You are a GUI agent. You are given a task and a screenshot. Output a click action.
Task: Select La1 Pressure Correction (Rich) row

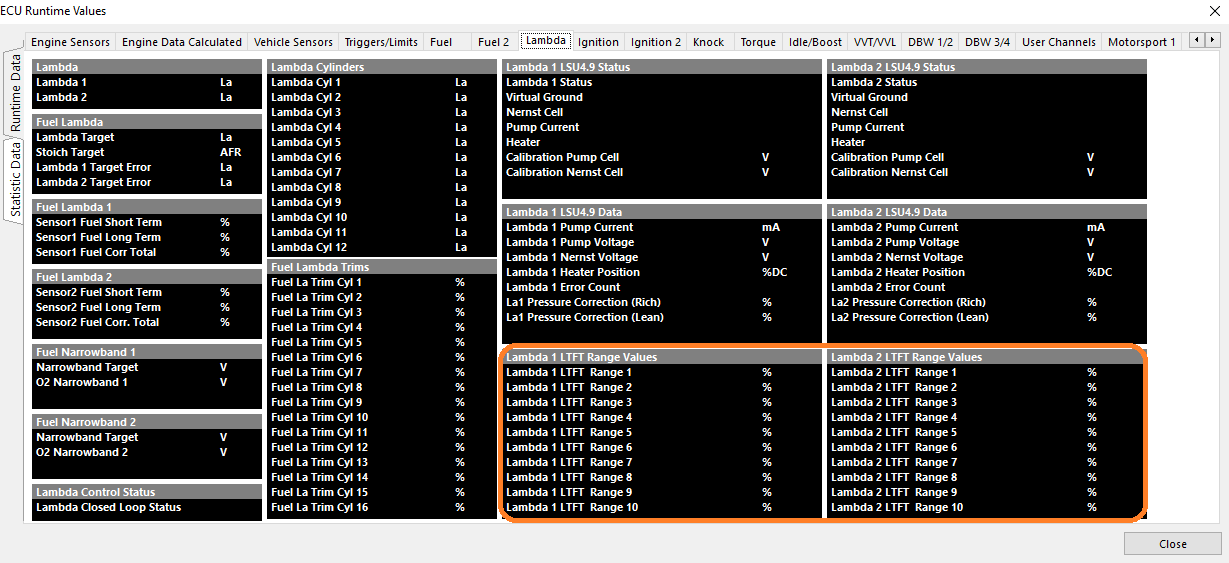pos(662,302)
